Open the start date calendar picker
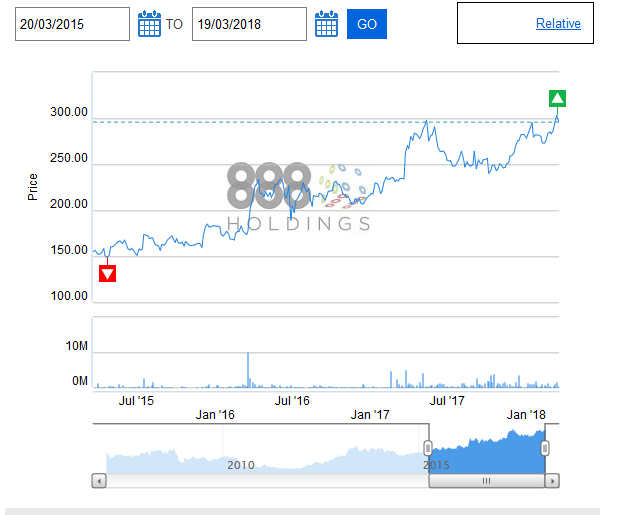 [149, 24]
